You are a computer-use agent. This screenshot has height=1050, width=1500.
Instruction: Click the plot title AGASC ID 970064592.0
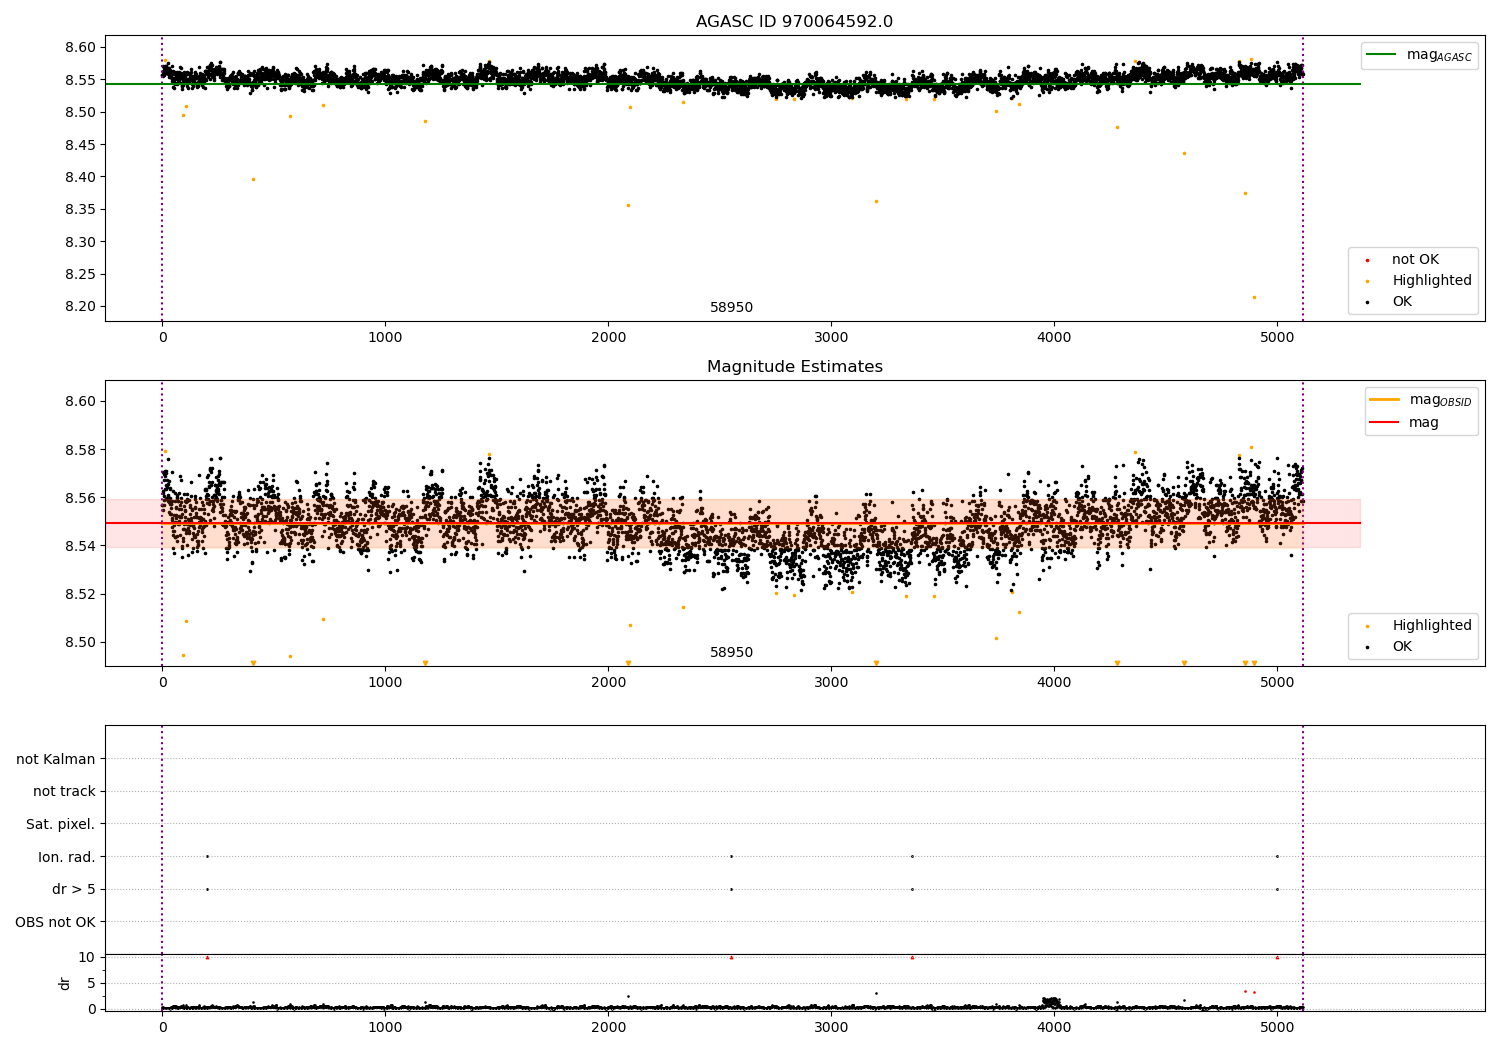pyautogui.click(x=794, y=22)
